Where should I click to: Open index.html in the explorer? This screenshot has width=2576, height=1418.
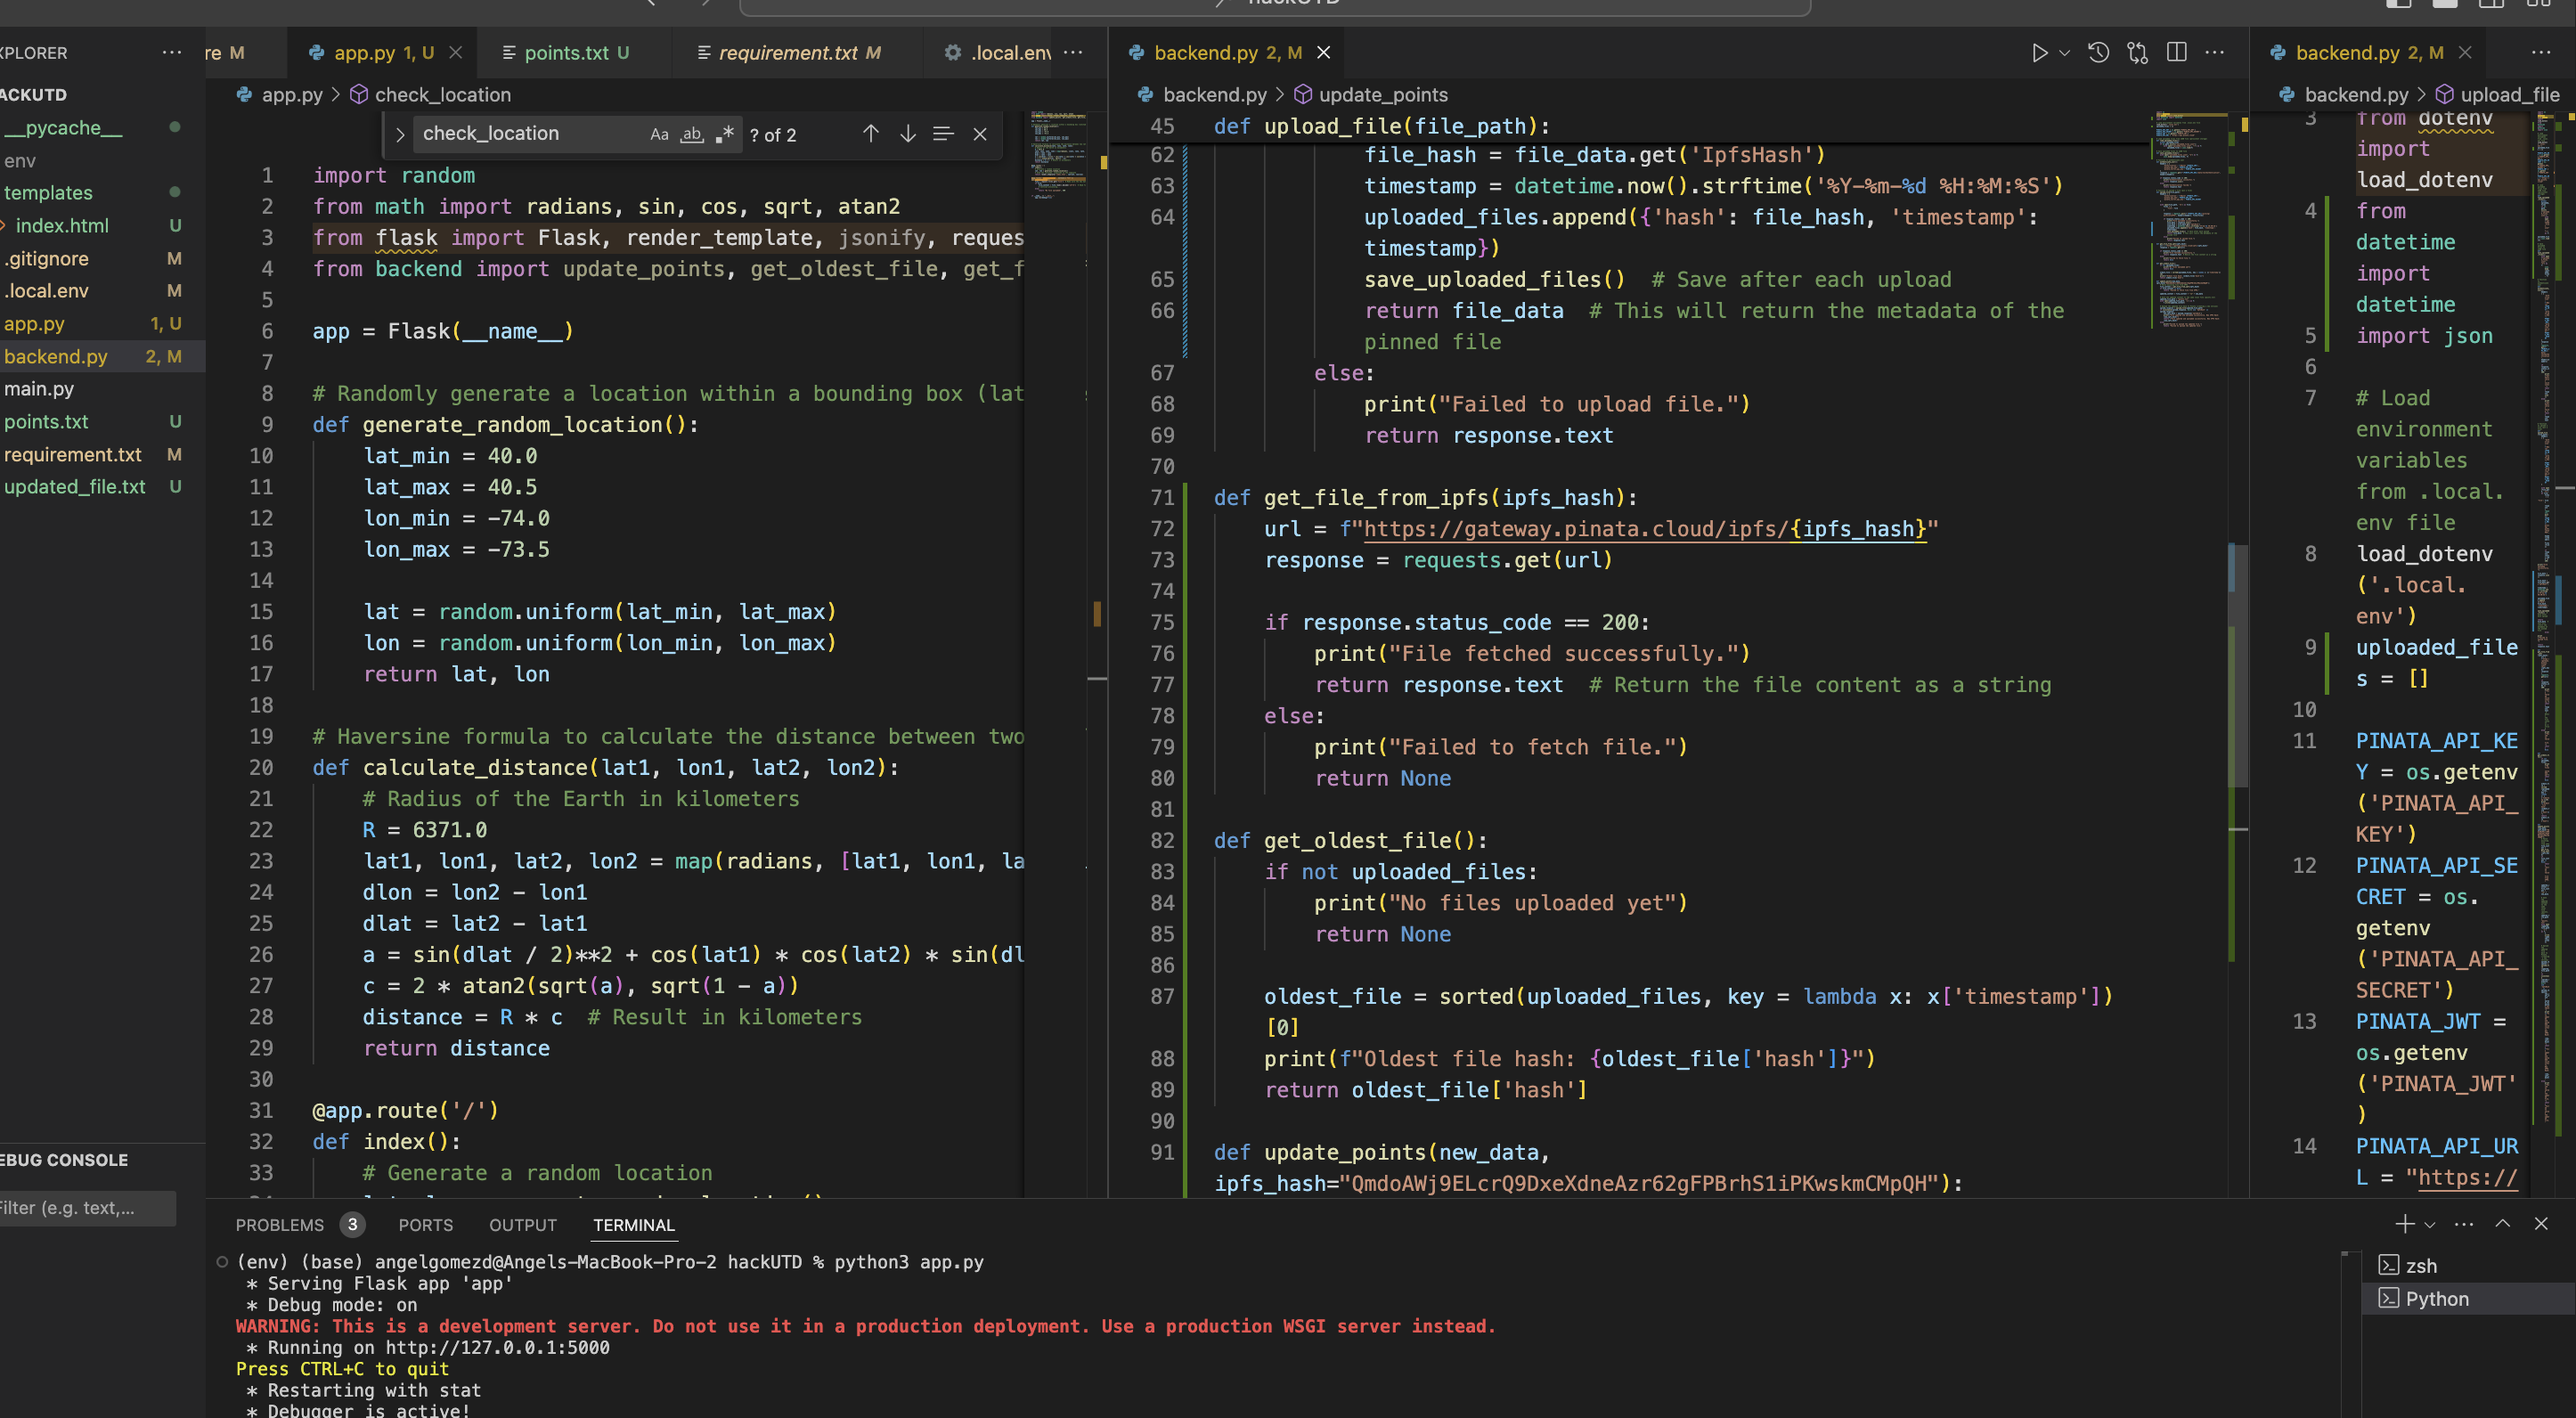[62, 226]
